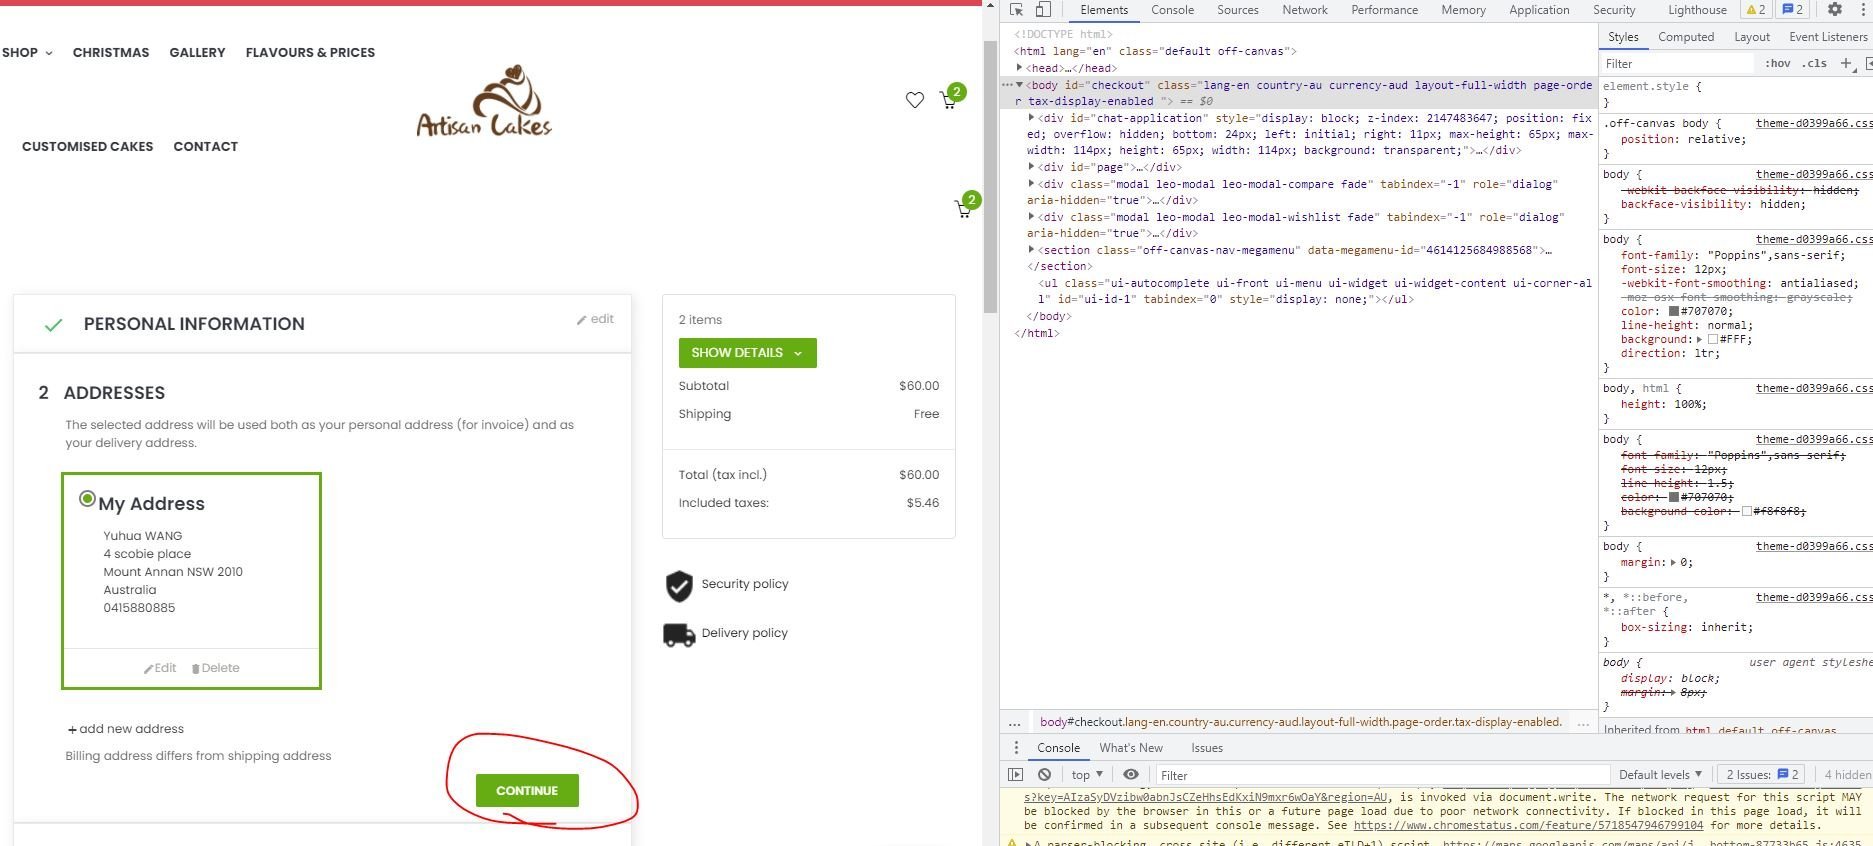
Task: Click the #707070 color swatch in body rule
Action: [x=1674, y=311]
